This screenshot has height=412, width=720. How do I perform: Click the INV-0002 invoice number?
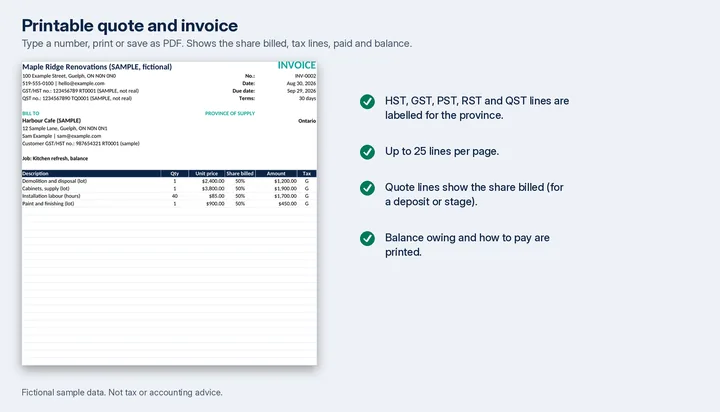305,76
